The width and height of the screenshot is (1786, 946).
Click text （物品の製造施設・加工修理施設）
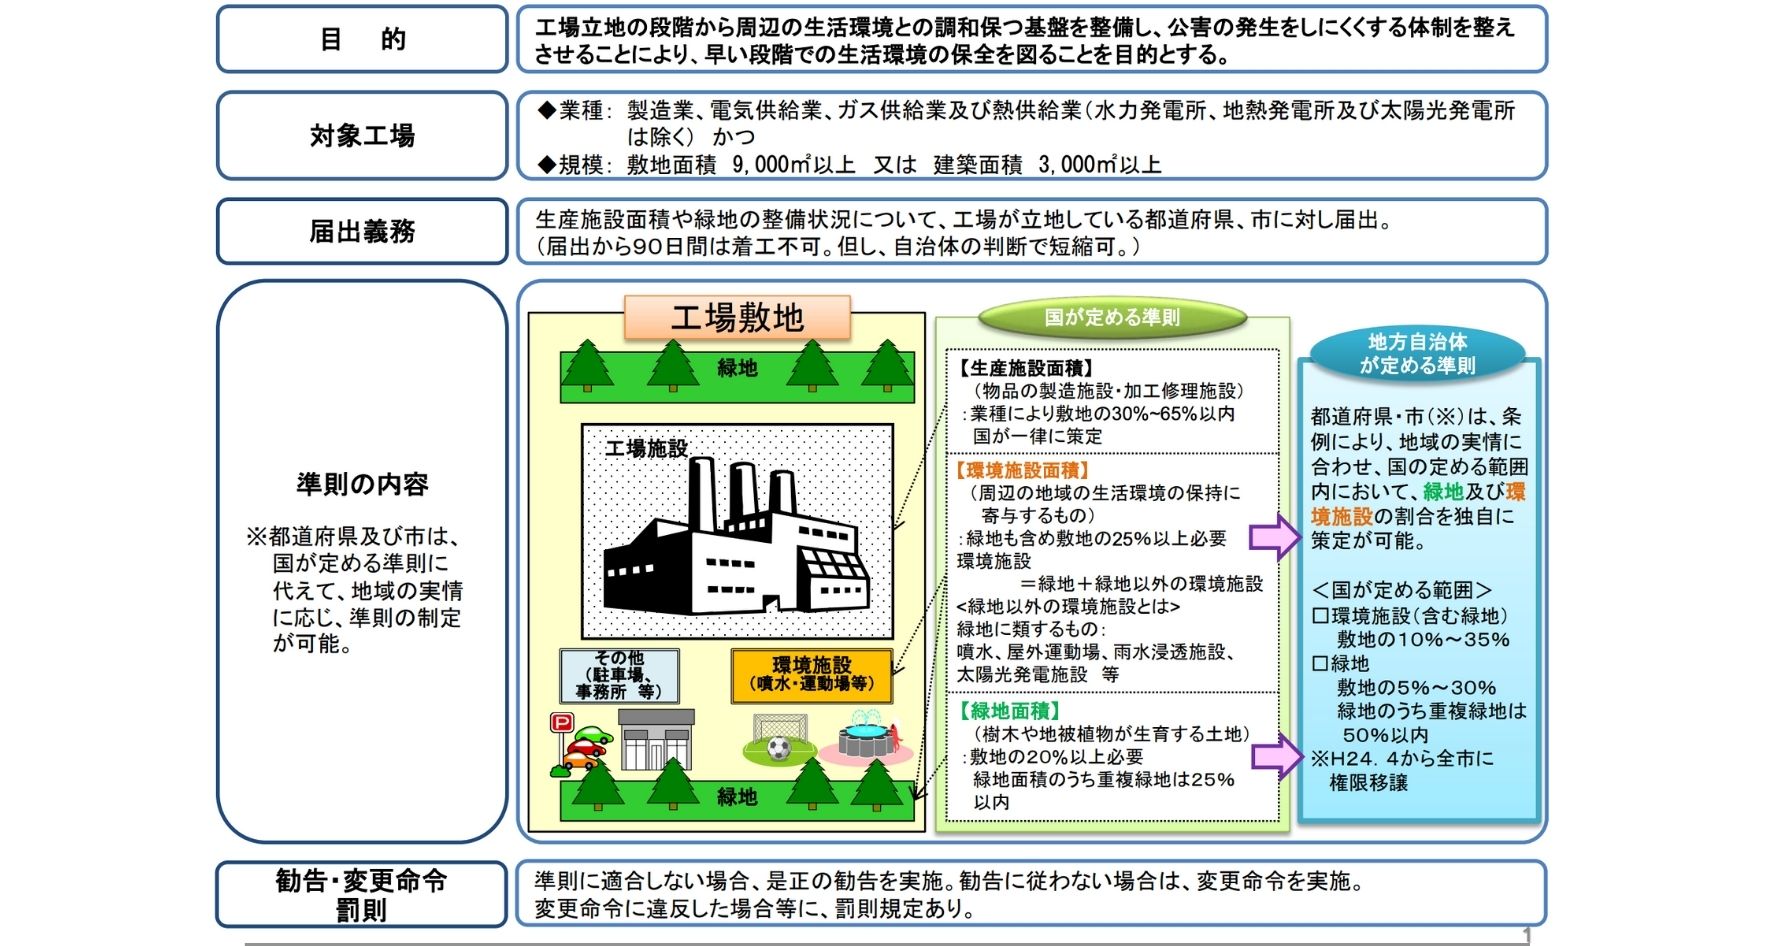(x=1107, y=391)
